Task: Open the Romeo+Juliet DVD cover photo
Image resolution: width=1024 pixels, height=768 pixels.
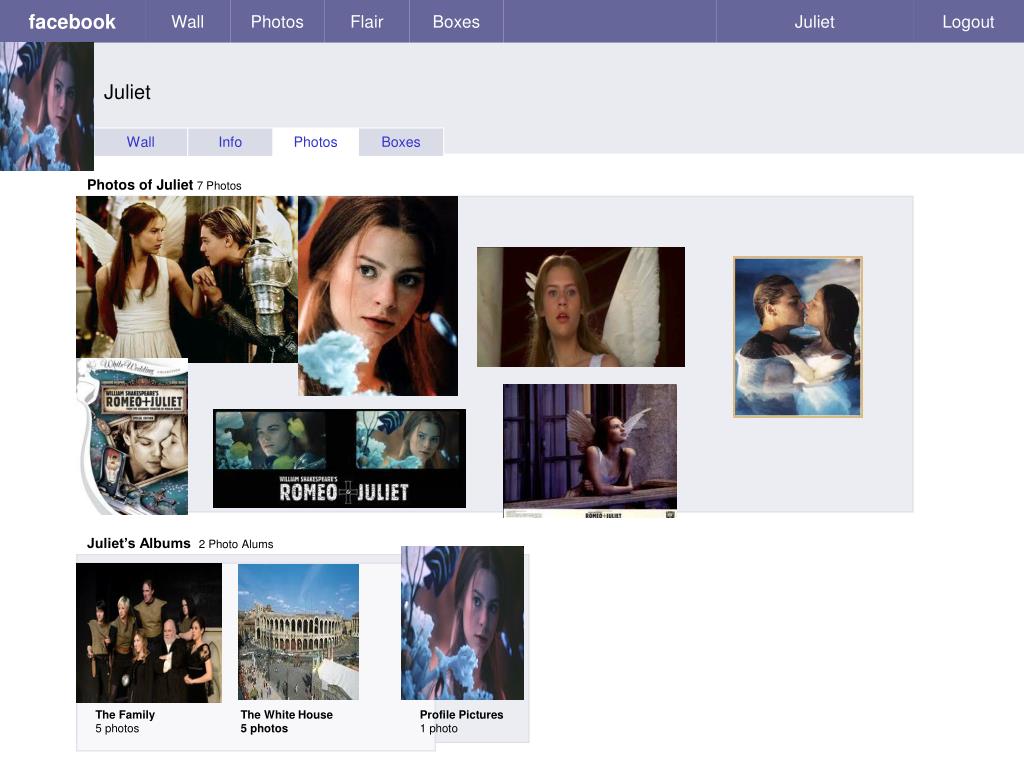Action: pos(133,436)
